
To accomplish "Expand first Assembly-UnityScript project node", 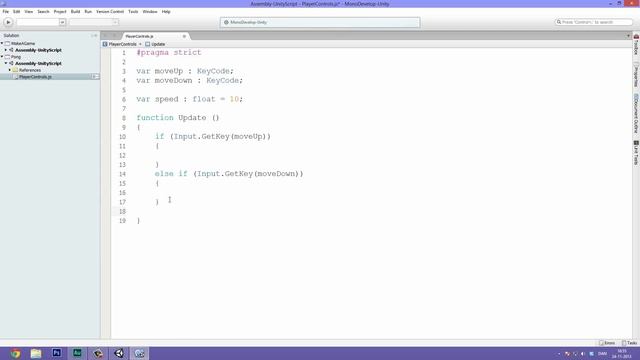I will (x=6, y=50).
